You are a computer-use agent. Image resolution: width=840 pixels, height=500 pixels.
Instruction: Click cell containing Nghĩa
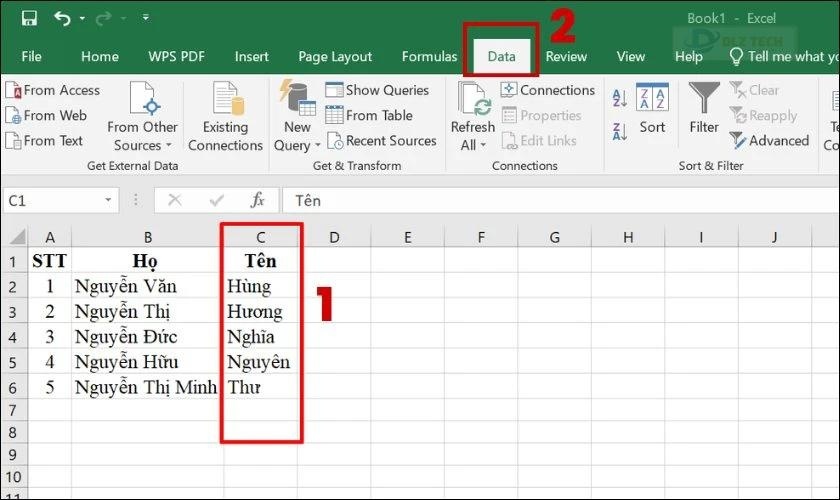[260, 337]
